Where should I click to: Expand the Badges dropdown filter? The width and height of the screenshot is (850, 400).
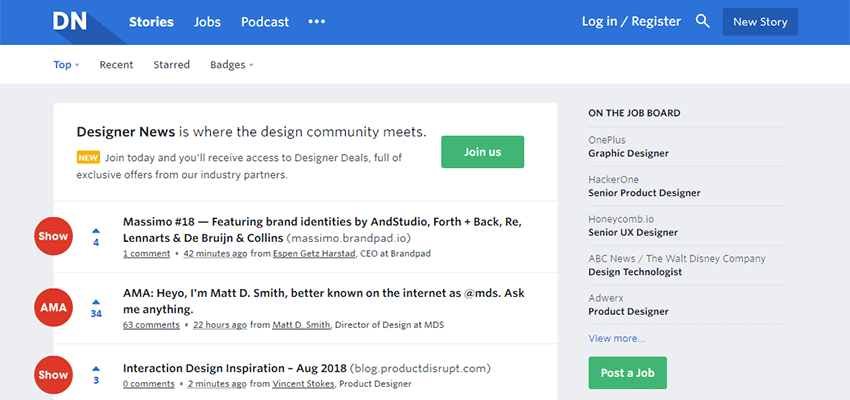[231, 65]
